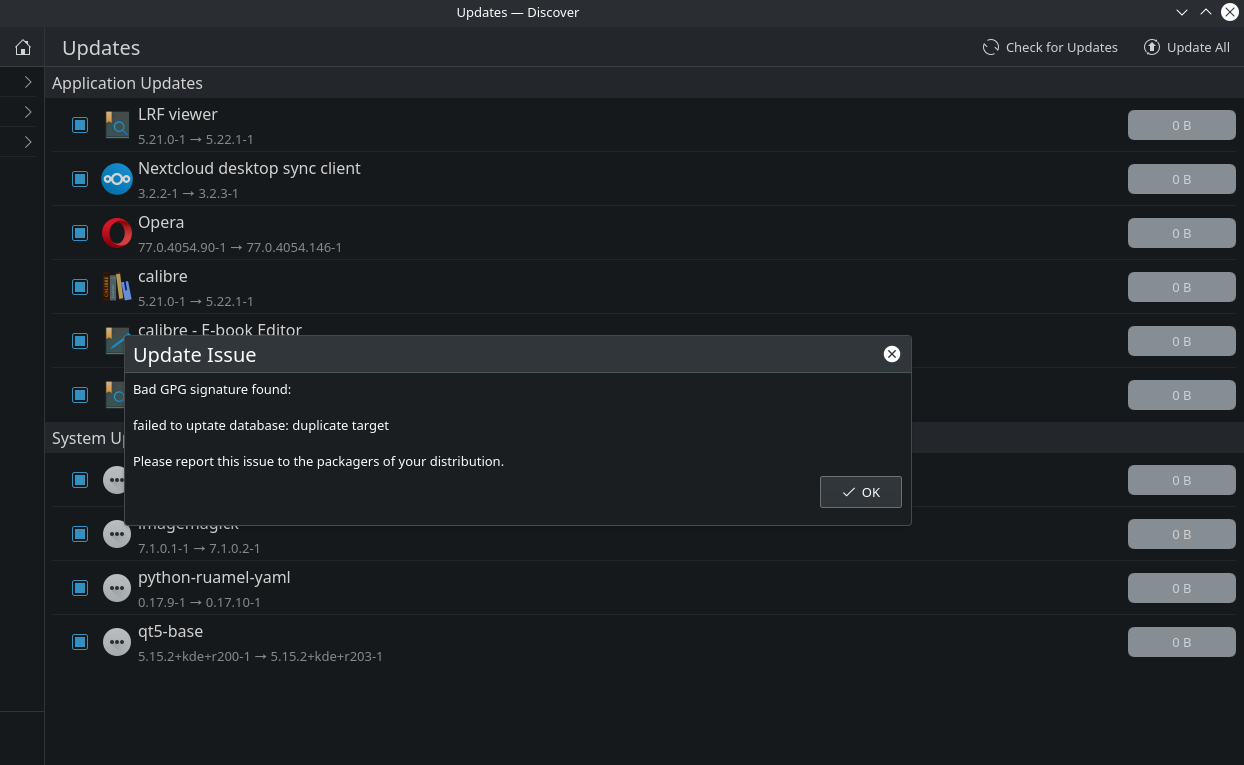Select the qt5-base entry name

[x=171, y=631]
